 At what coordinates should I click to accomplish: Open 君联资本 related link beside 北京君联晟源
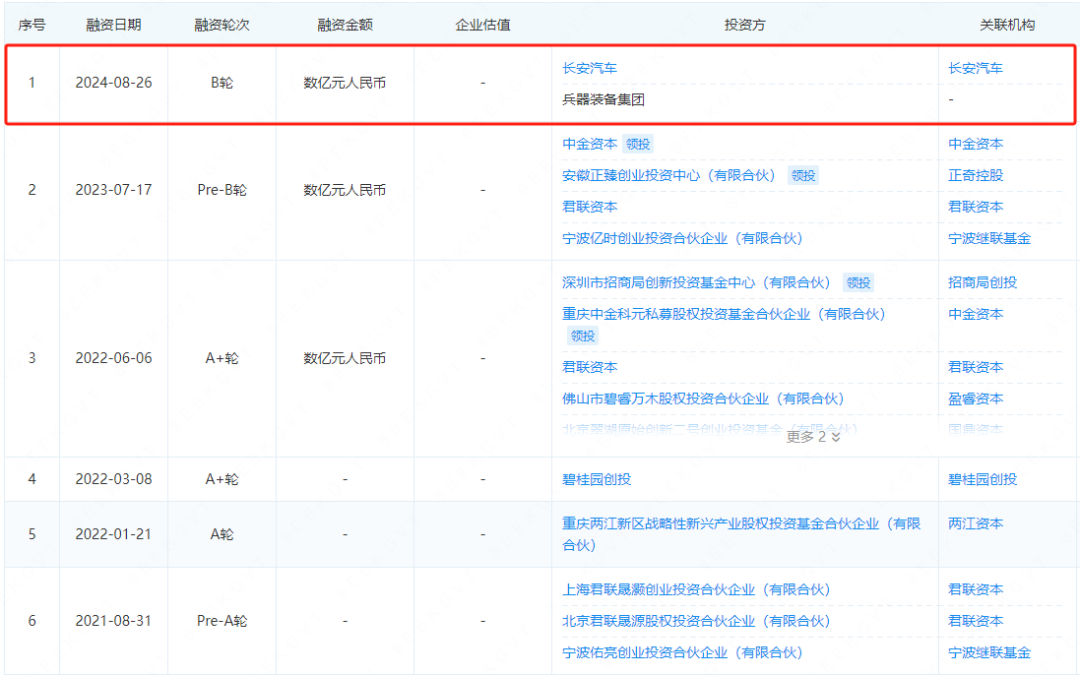(975, 621)
